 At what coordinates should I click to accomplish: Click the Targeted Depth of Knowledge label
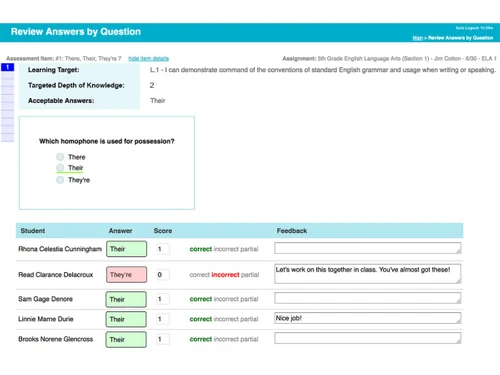(76, 85)
